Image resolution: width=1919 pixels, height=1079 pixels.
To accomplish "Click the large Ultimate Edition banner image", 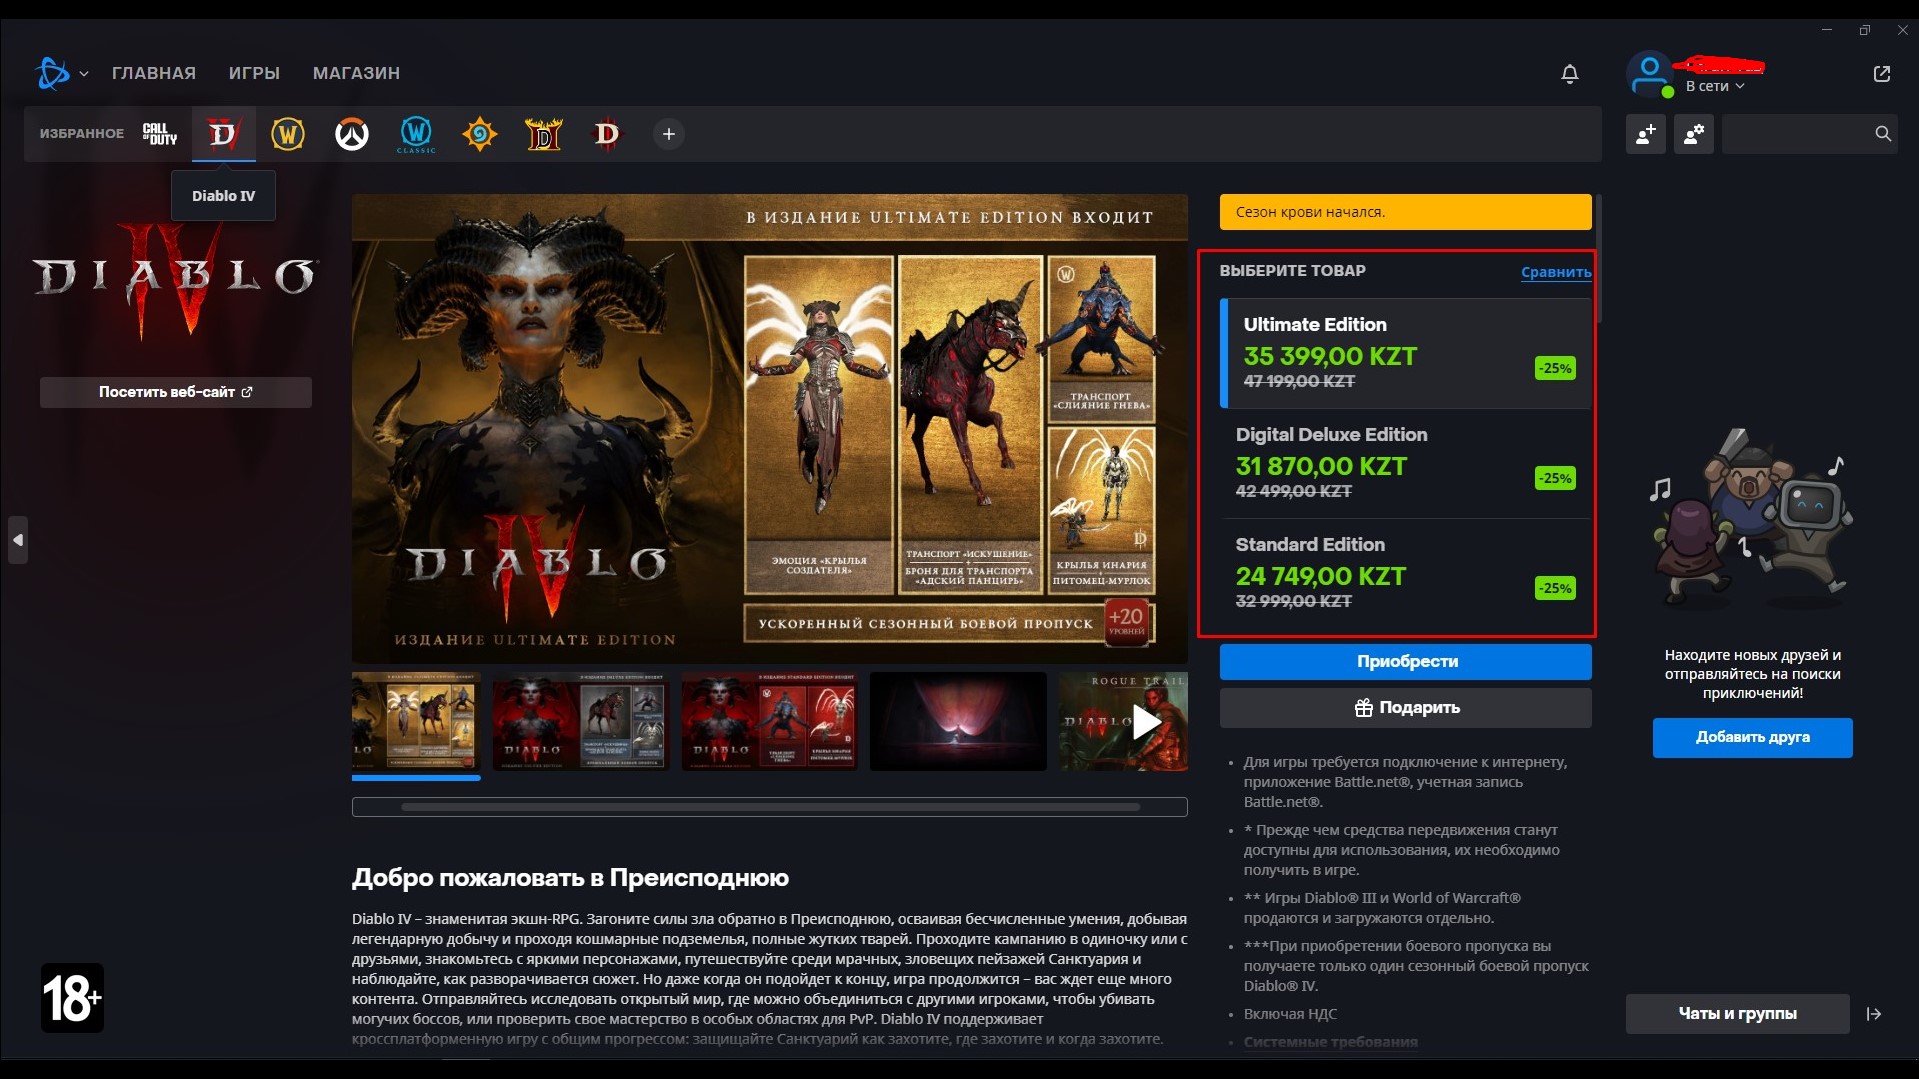I will click(770, 428).
